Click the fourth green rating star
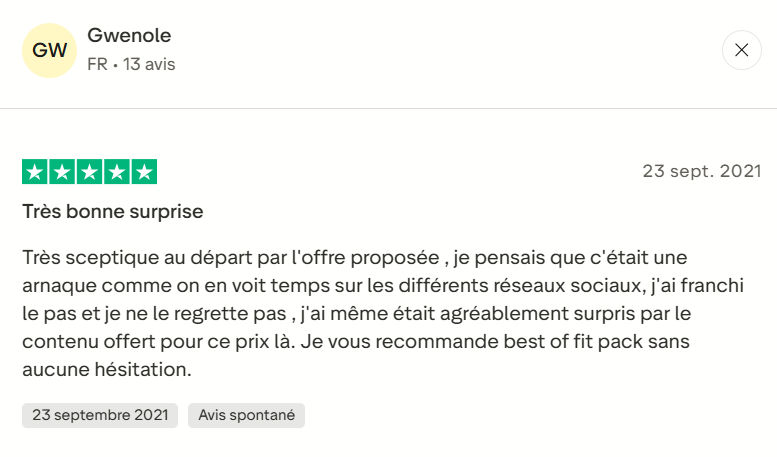The height and width of the screenshot is (457, 777). 117,172
